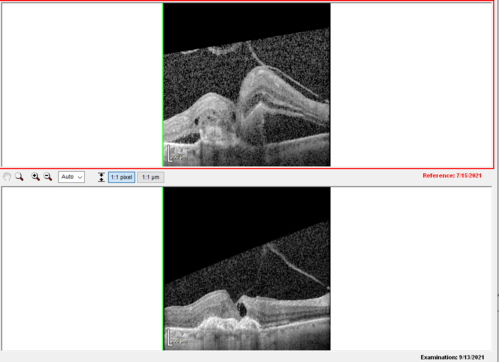This screenshot has width=499, height=362.
Task: Select the upper reference OCT scan image
Action: tap(247, 85)
